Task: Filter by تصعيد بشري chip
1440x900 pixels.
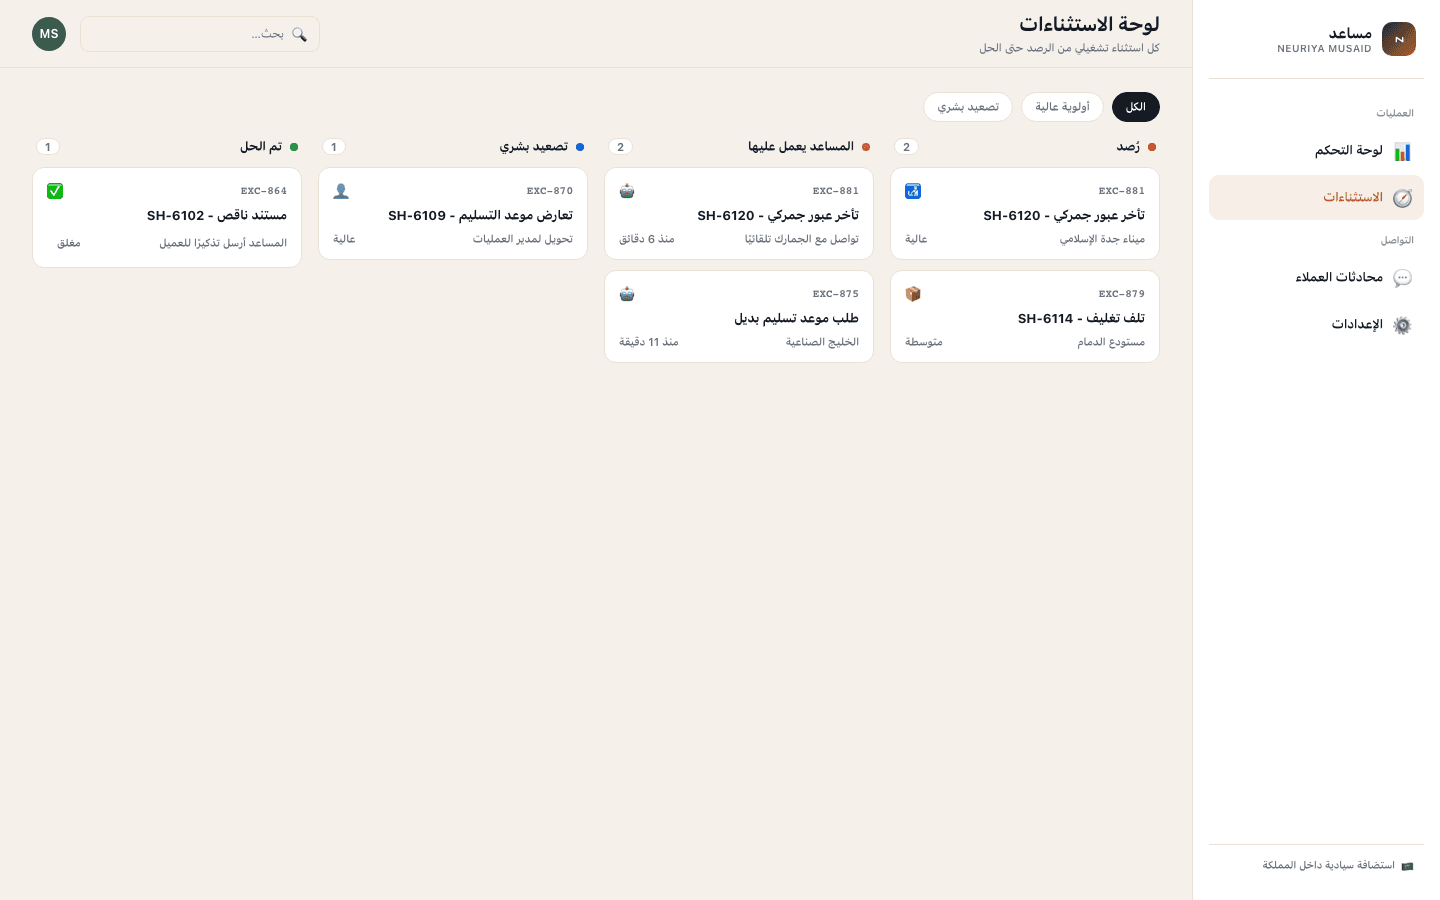Action: [x=968, y=107]
